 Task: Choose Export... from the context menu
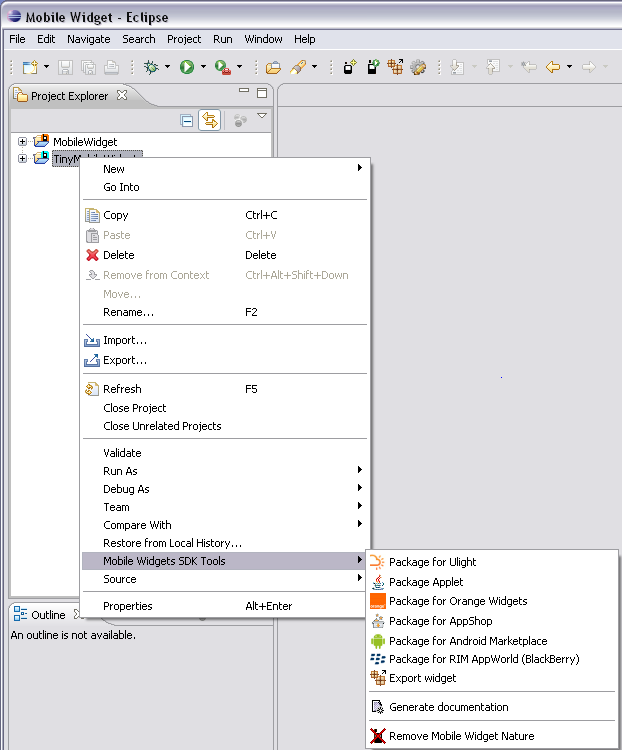225,360
